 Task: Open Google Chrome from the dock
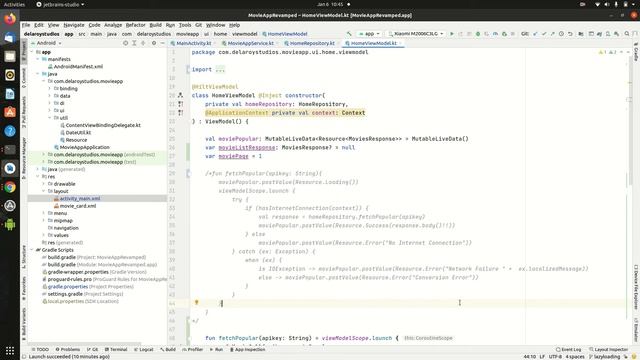(x=10, y=187)
